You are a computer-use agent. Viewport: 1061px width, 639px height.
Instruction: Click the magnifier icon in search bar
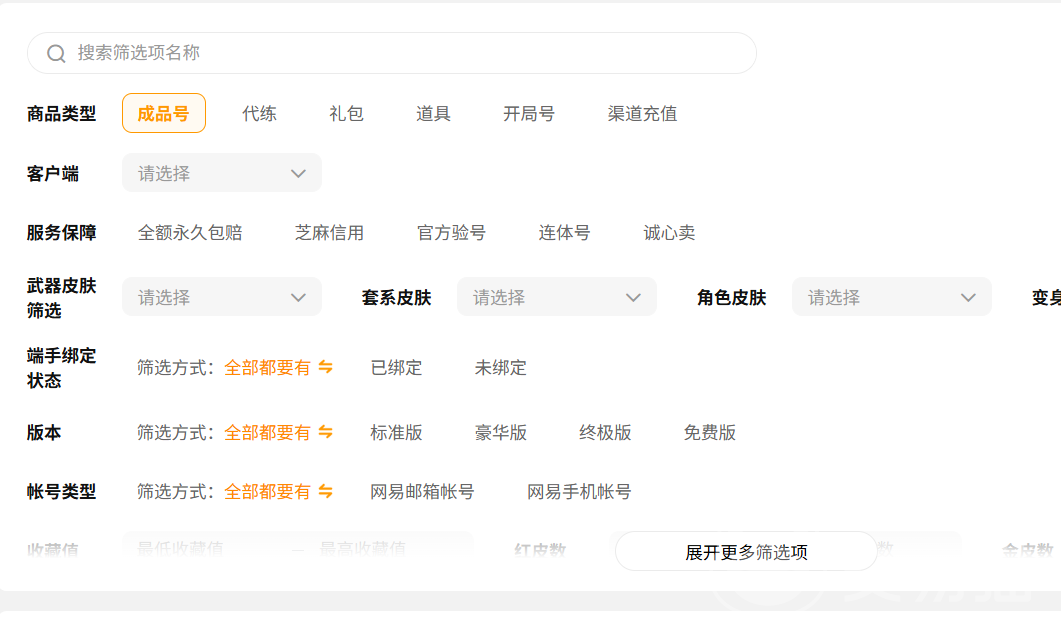[x=56, y=53]
